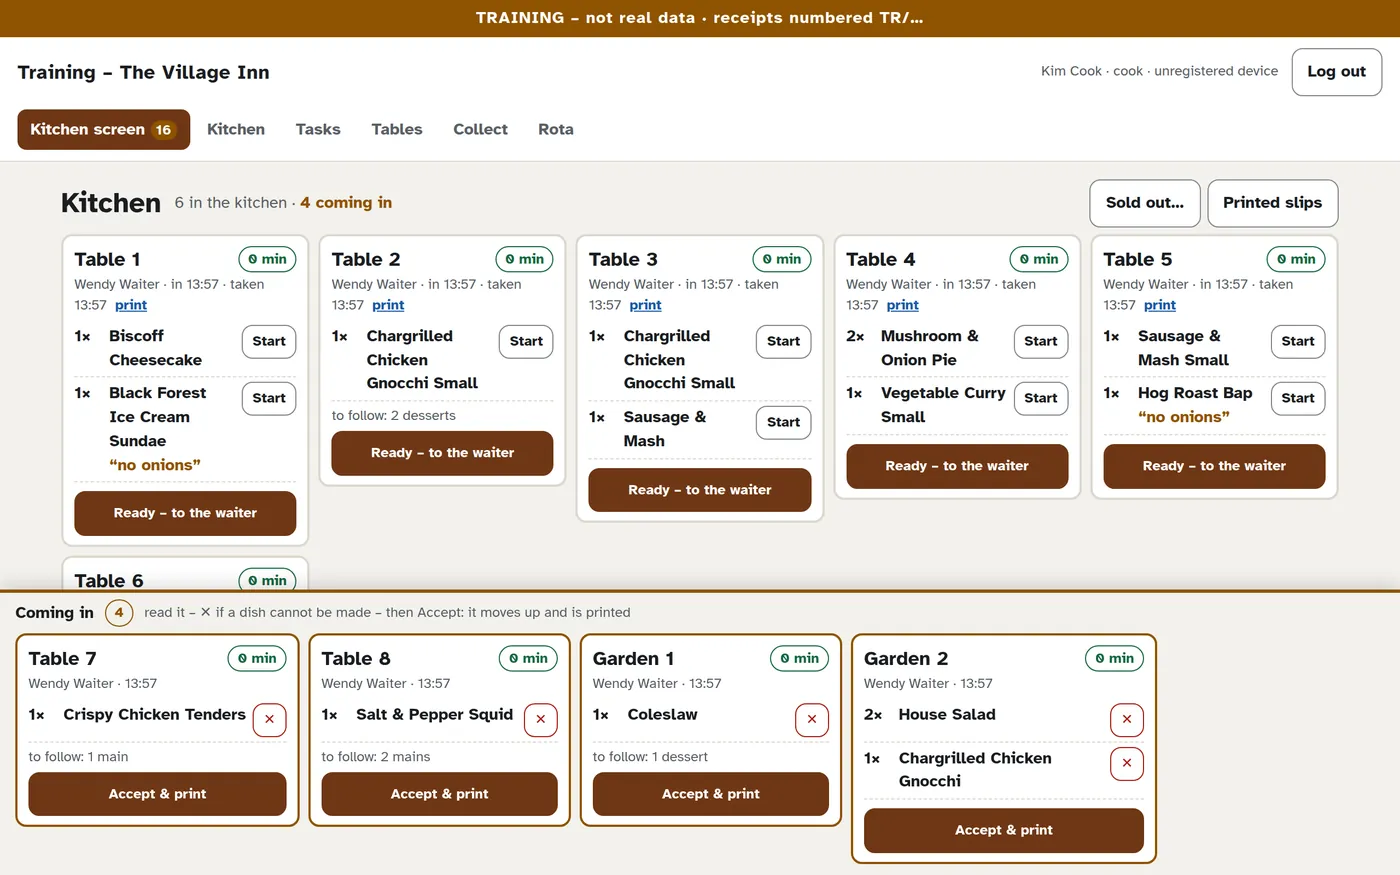1400x875 pixels.
Task: Go to the Tables tab
Action: point(397,129)
